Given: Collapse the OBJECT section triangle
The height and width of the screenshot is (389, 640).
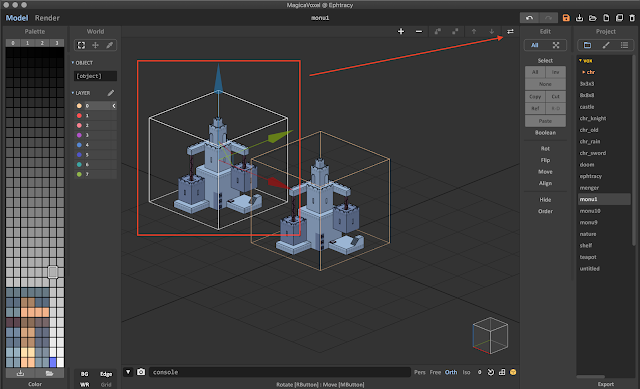Looking at the screenshot, I should [x=73, y=62].
